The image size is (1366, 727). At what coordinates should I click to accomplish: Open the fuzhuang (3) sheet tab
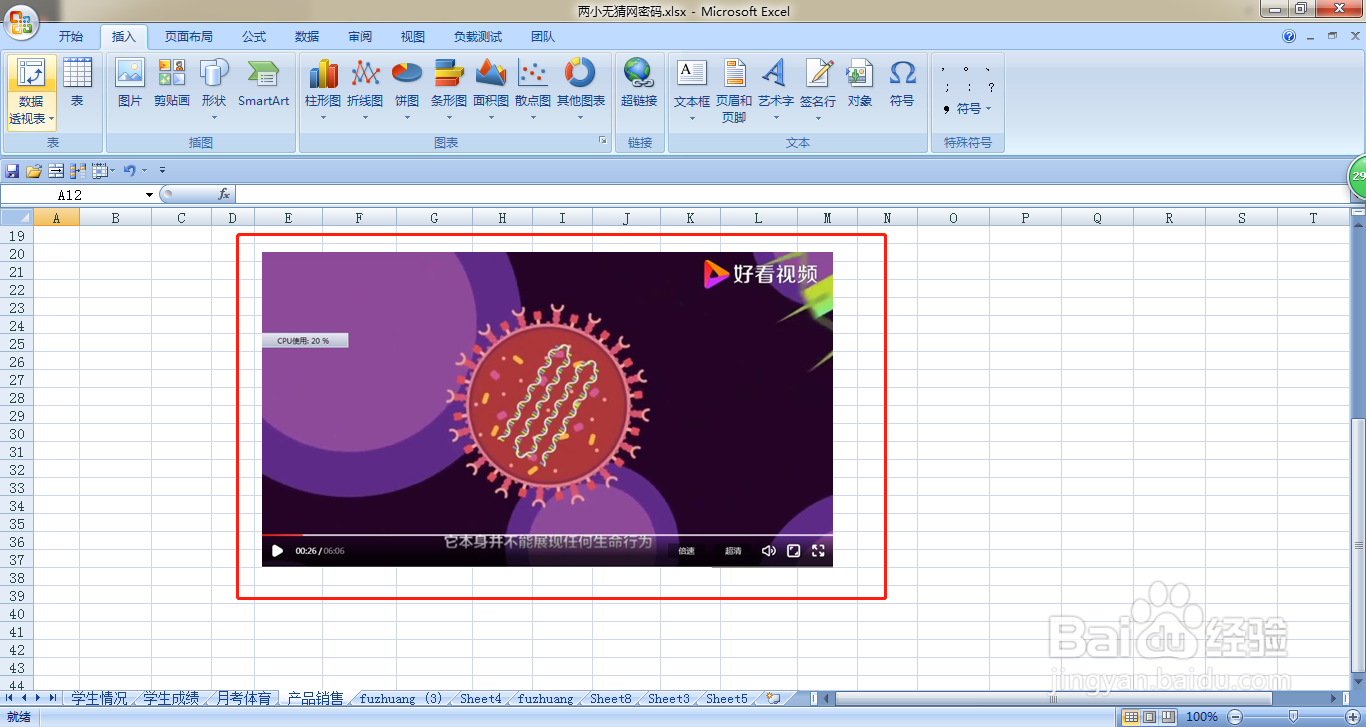(x=400, y=698)
